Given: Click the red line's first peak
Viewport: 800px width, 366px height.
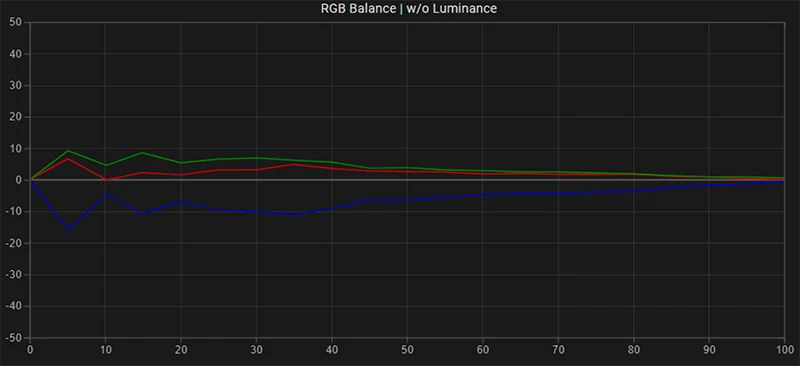Looking at the screenshot, I should pyautogui.click(x=68, y=159).
